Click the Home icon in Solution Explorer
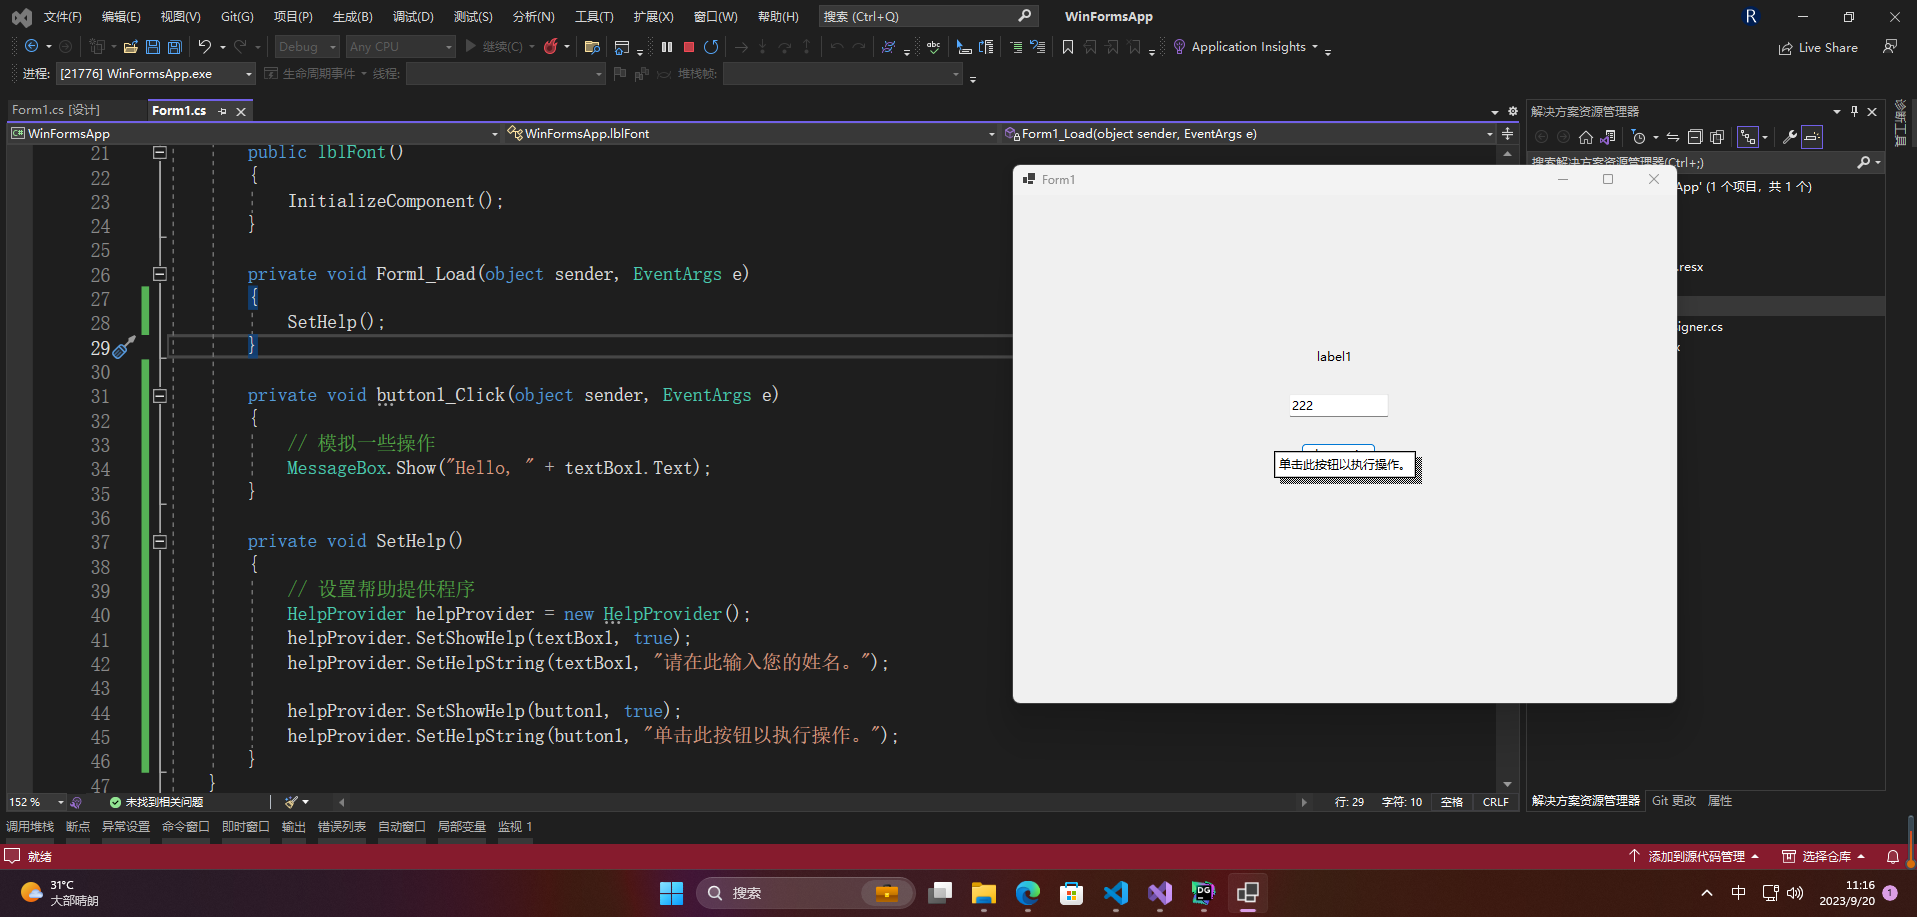The height and width of the screenshot is (917, 1917). [x=1586, y=137]
